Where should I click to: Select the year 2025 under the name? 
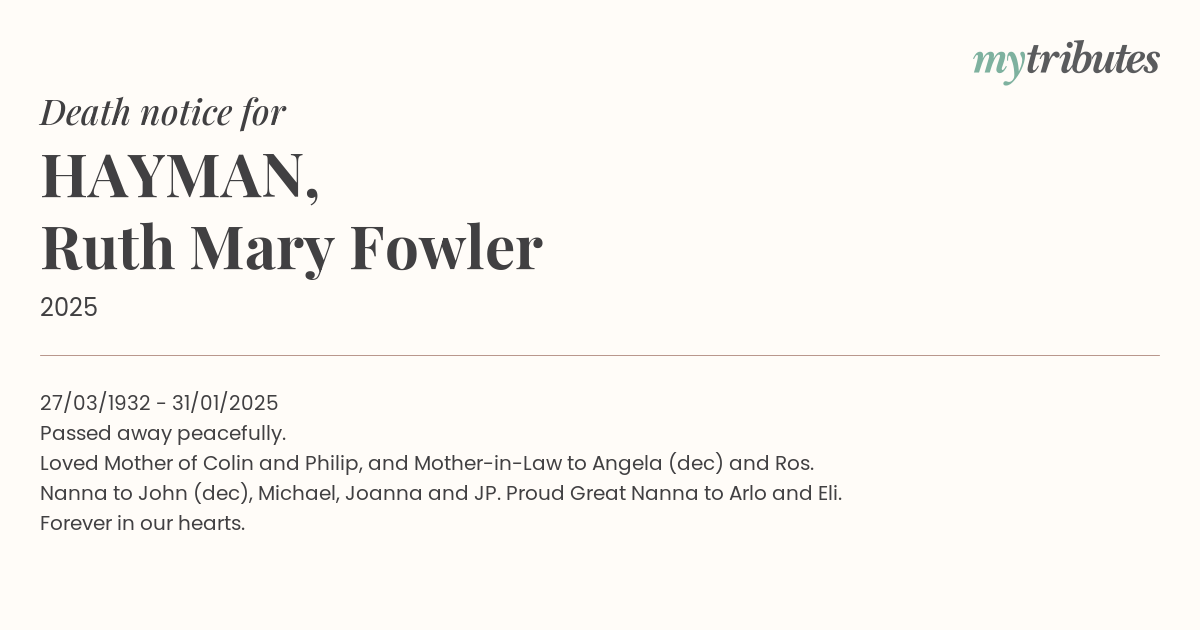(x=69, y=308)
